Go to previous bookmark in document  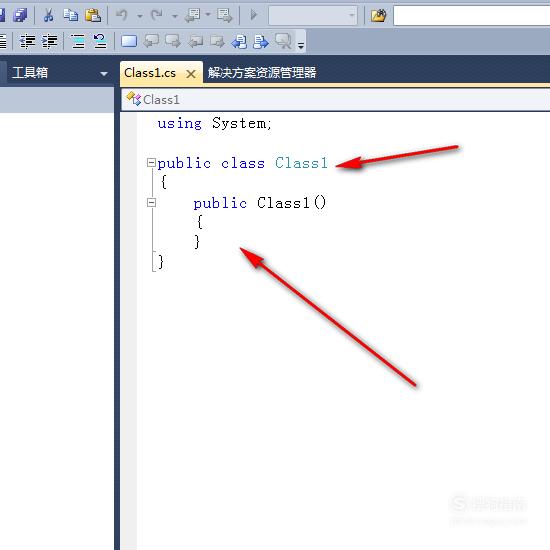(x=239, y=42)
